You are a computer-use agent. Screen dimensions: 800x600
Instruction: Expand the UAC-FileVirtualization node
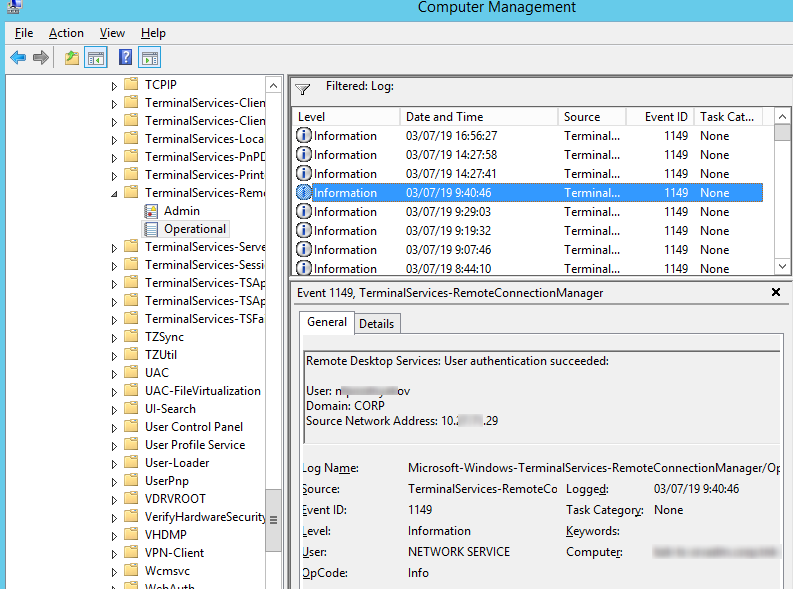coord(114,392)
